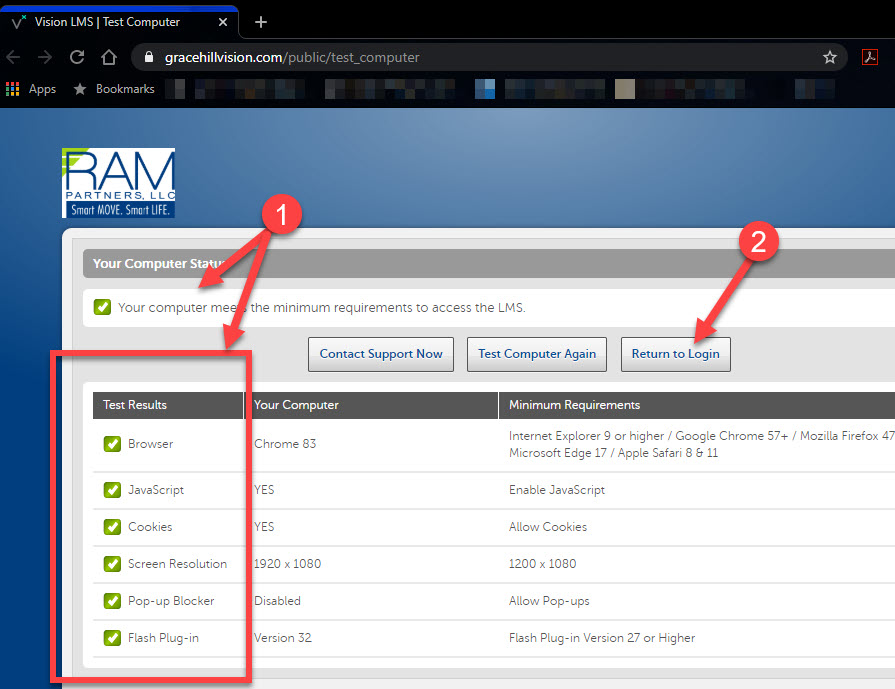Click the Chrome 83 value
Image resolution: width=895 pixels, height=689 pixels.
[x=285, y=444]
